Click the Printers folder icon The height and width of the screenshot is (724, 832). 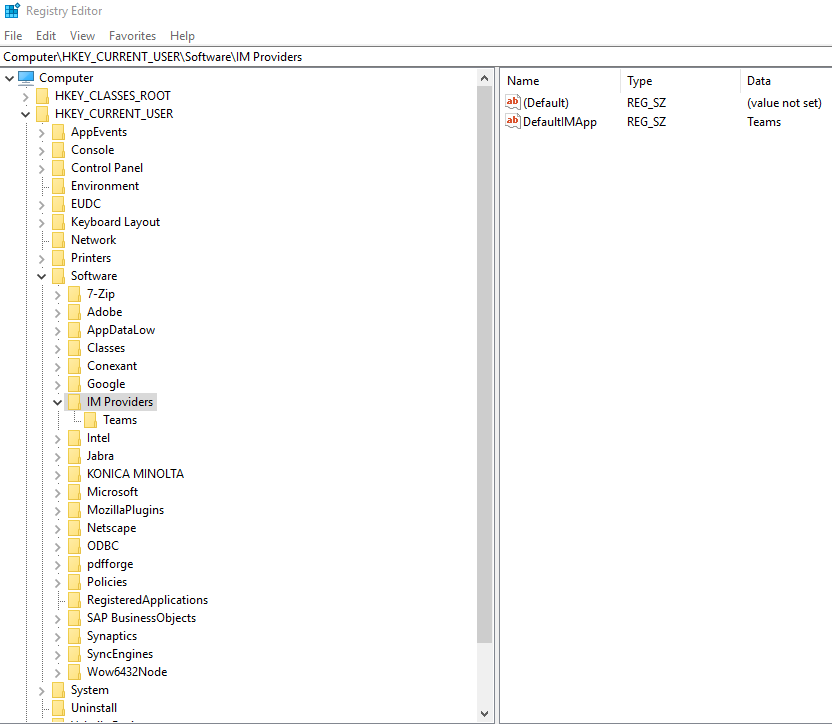pyautogui.click(x=58, y=258)
